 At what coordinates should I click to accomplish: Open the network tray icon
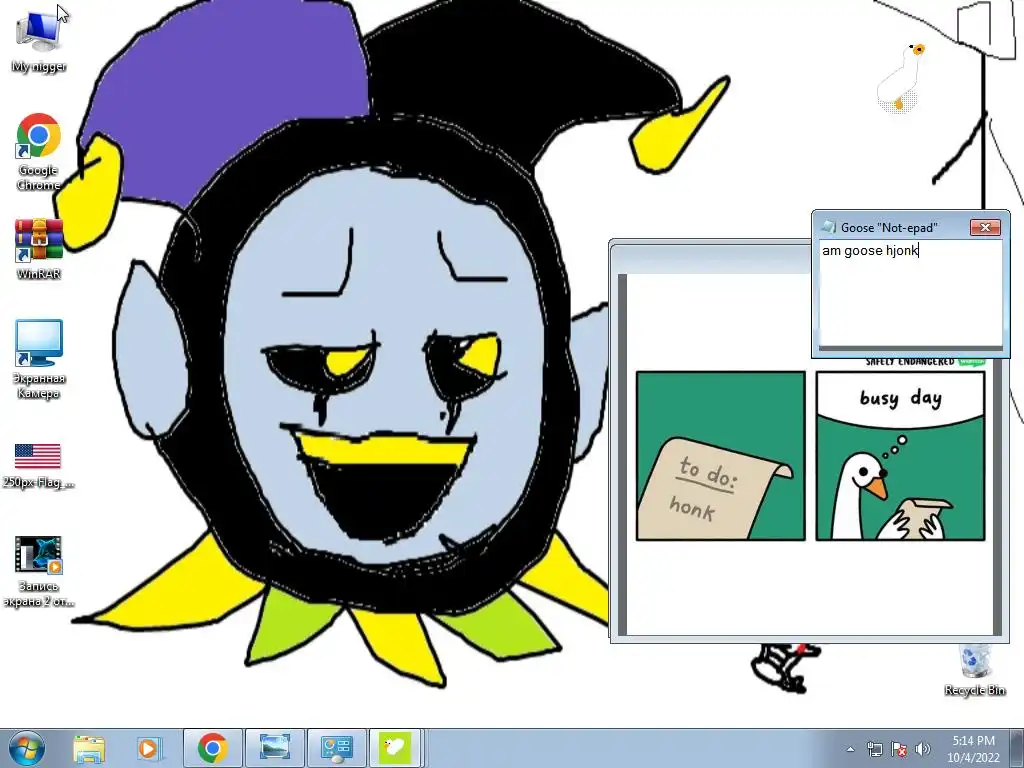(875, 749)
